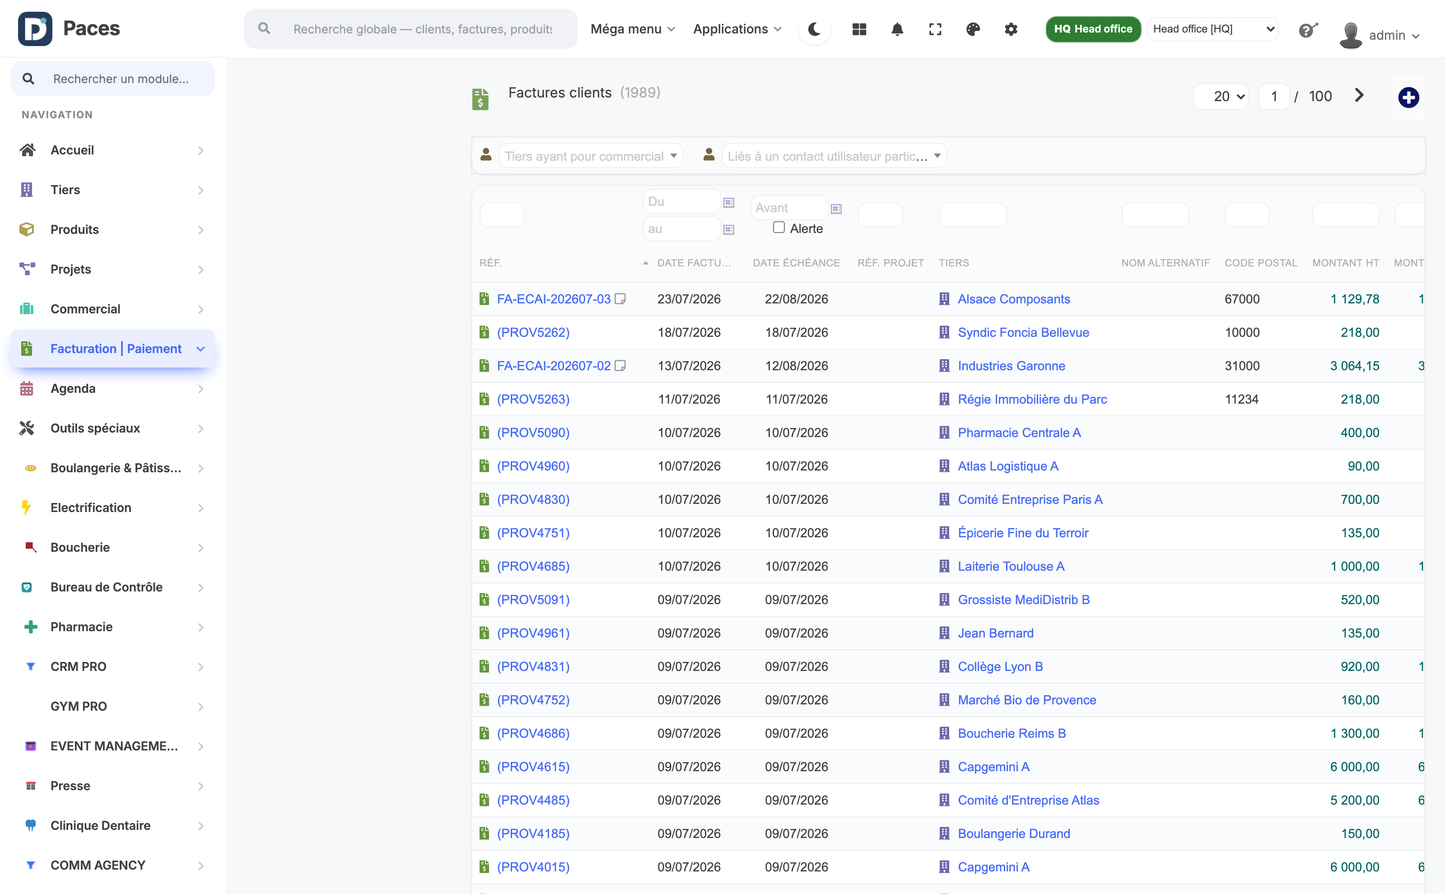Add new customer invoice plus button

click(x=1408, y=97)
